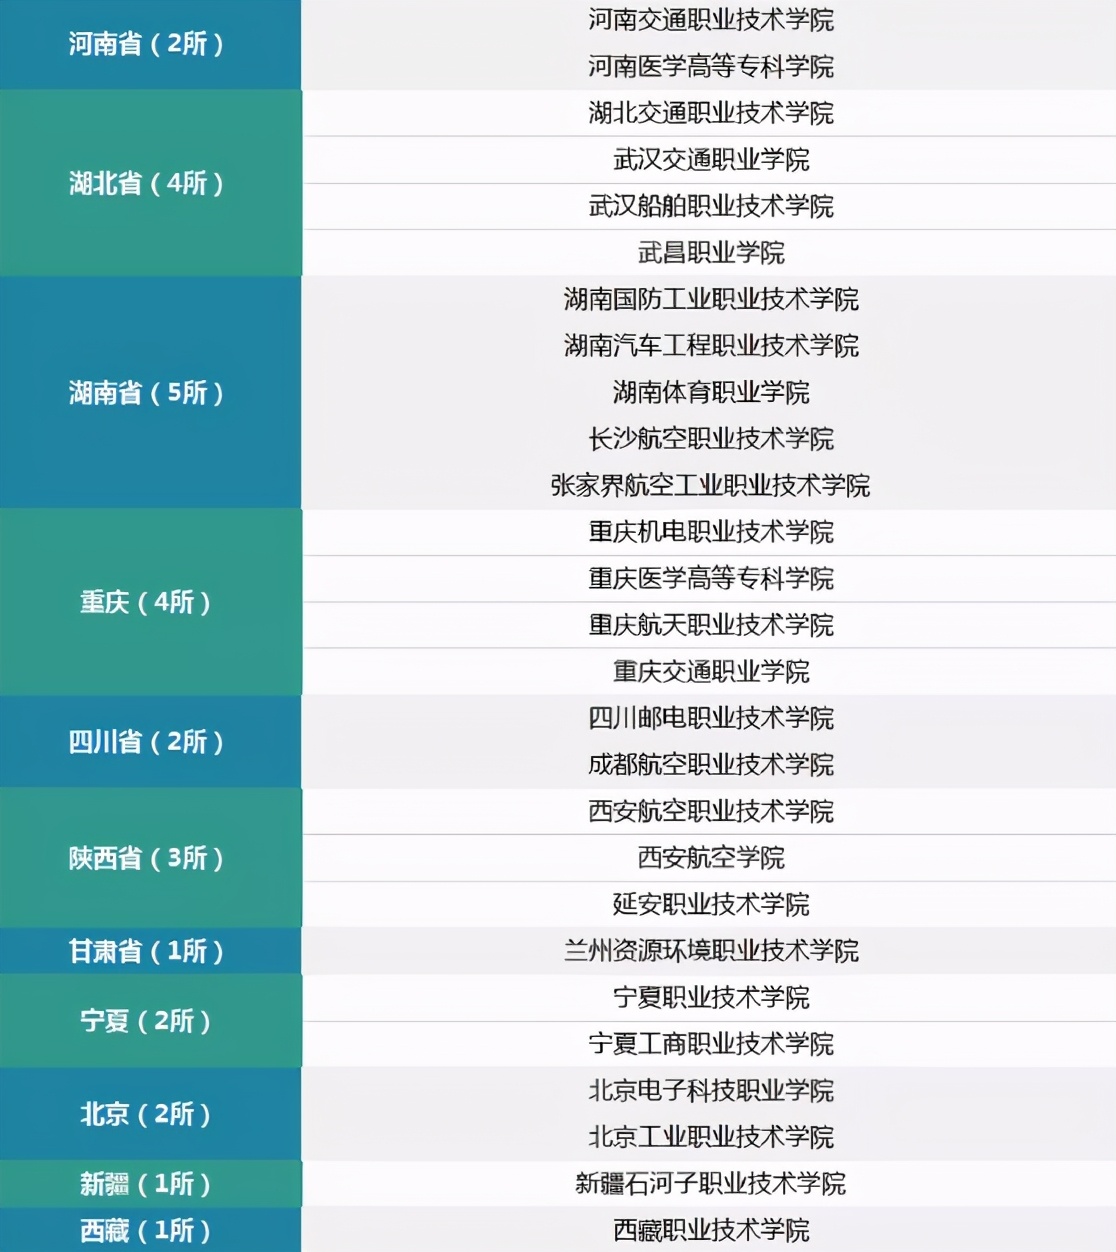This screenshot has width=1116, height=1252.
Task: Click the 湖南省（5所）header cell
Action: click(150, 394)
